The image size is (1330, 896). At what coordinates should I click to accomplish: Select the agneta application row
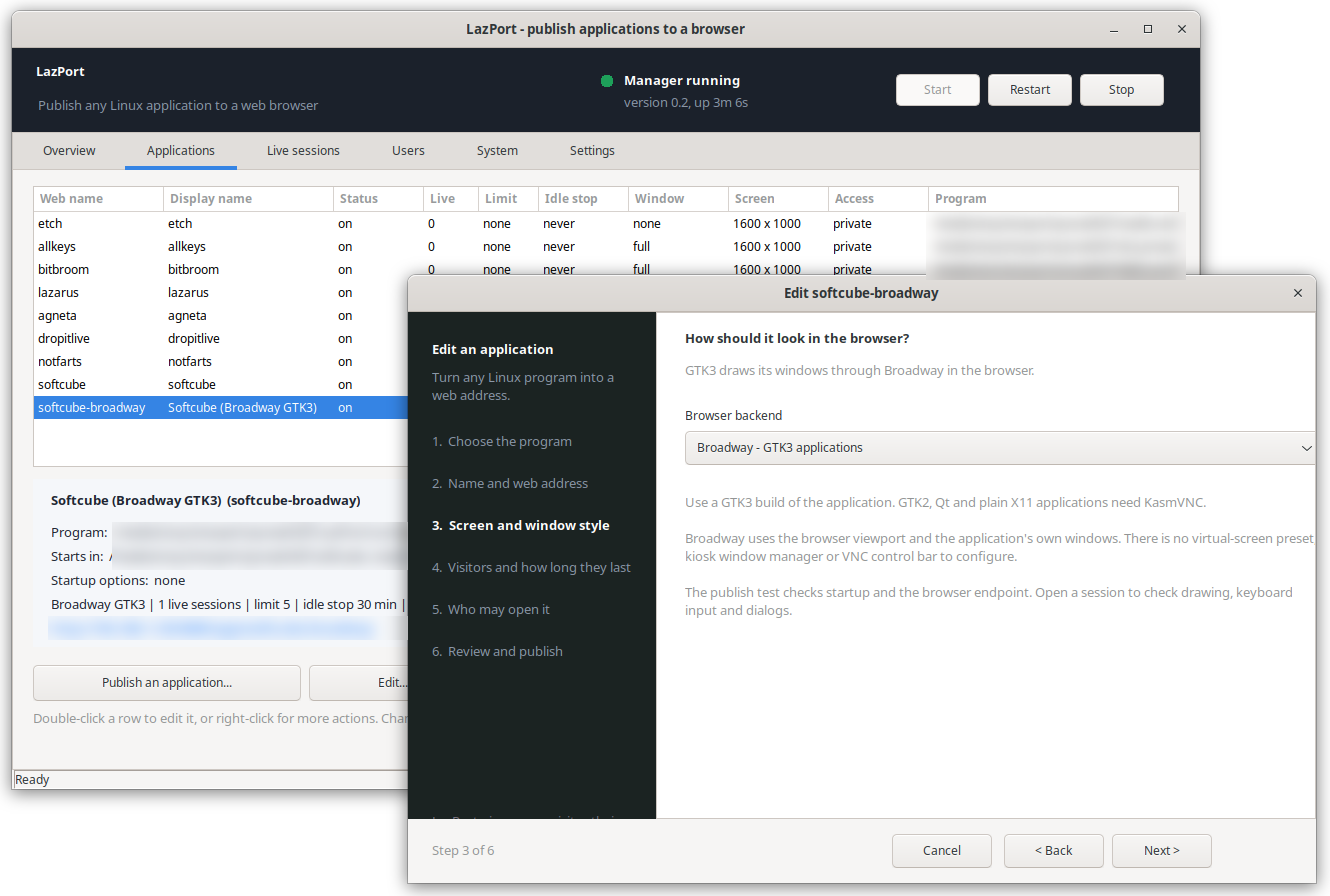221,316
